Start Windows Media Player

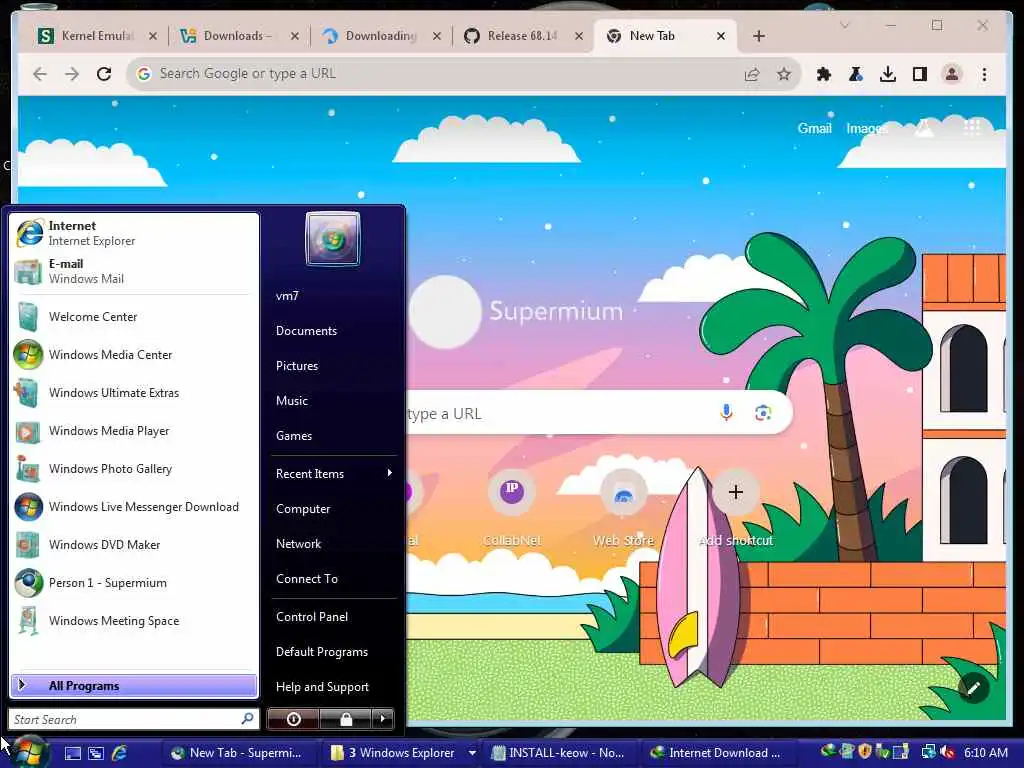pyautogui.click(x=134, y=431)
